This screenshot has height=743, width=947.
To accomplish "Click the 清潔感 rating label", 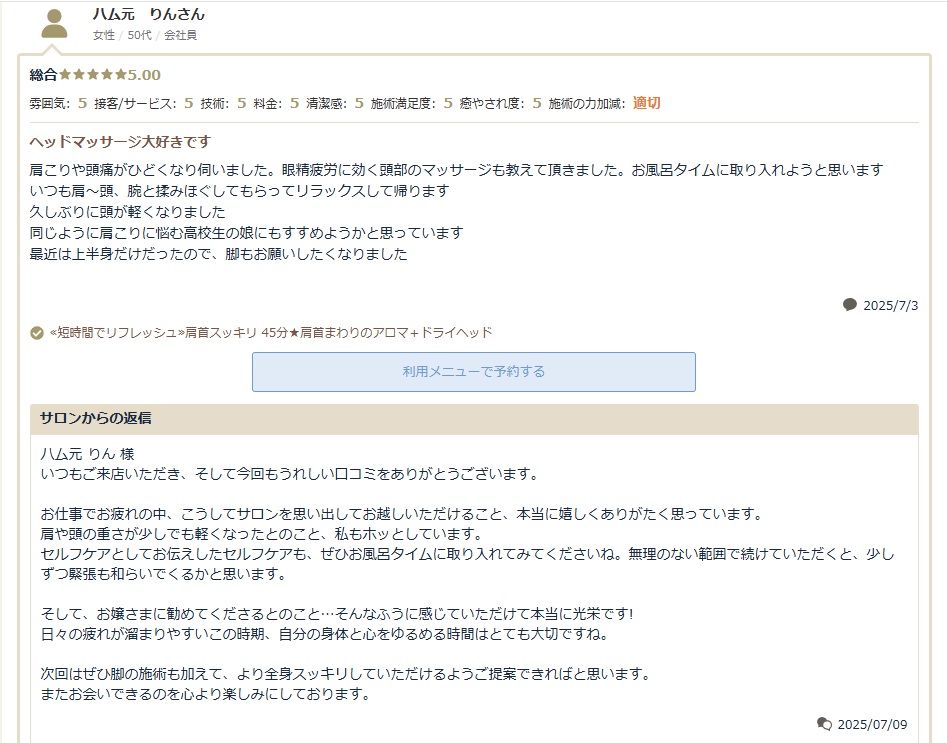I will point(326,103).
